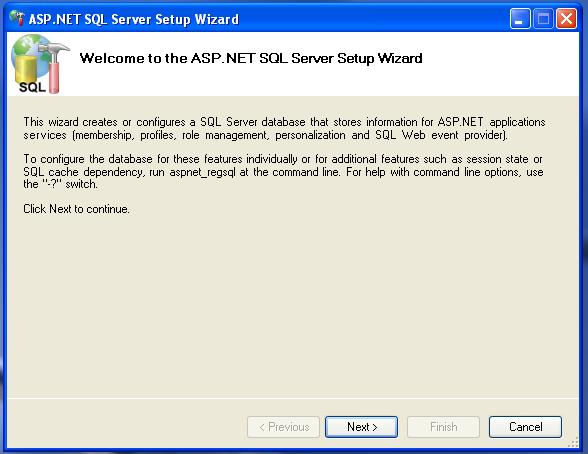Click the grayed-out Finish button
The height and width of the screenshot is (454, 588).
point(443,427)
